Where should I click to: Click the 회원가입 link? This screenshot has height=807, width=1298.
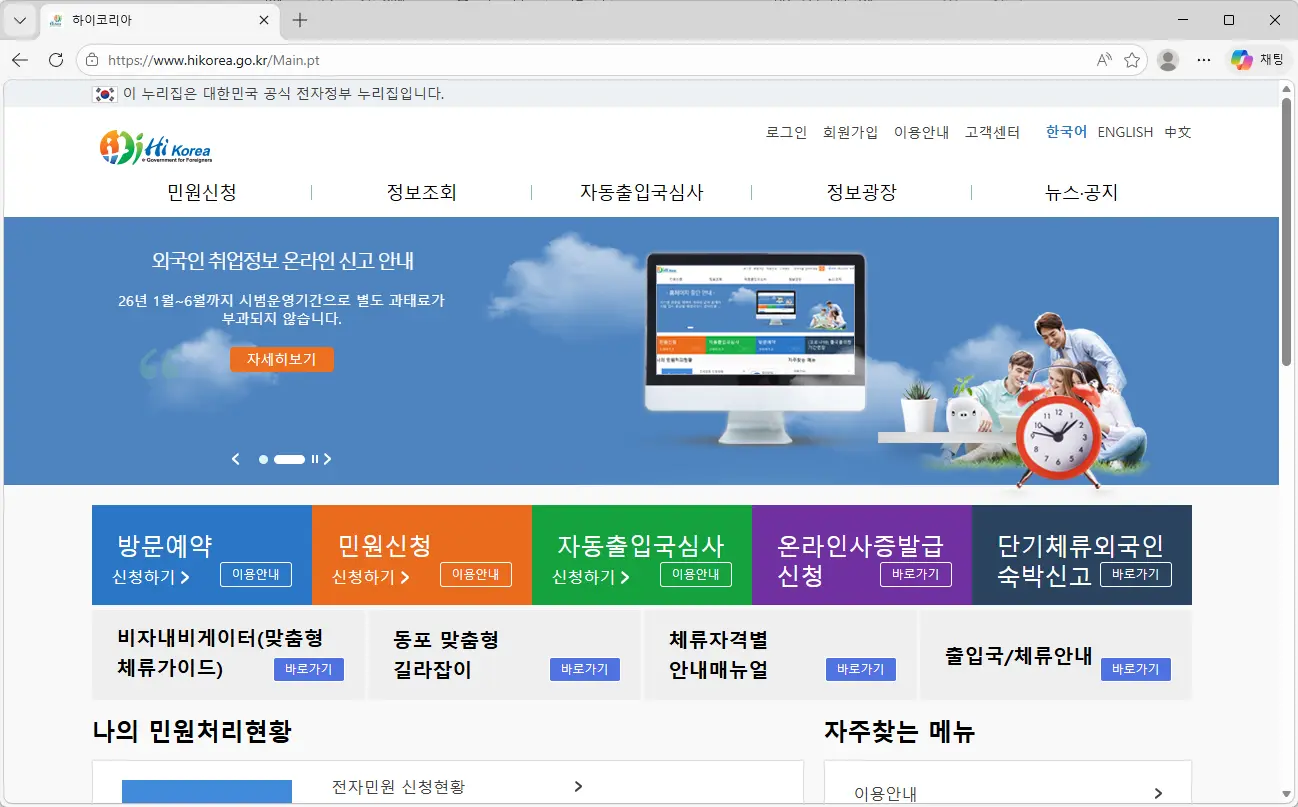(x=850, y=132)
